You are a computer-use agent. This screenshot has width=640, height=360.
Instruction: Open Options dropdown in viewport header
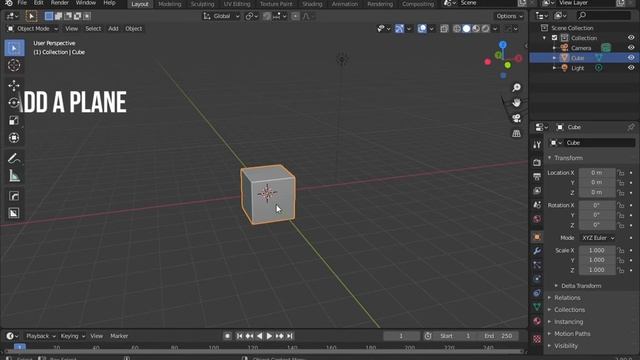509,16
